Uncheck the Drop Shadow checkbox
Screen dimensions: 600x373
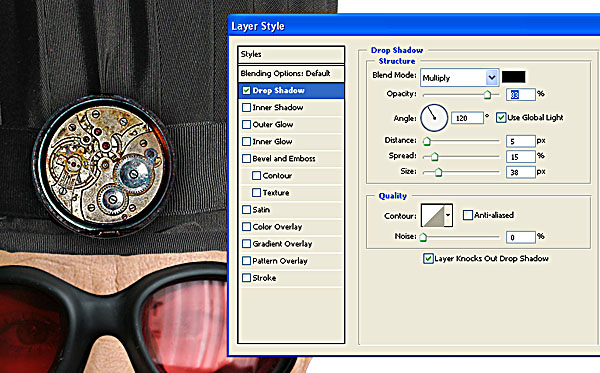[x=246, y=91]
